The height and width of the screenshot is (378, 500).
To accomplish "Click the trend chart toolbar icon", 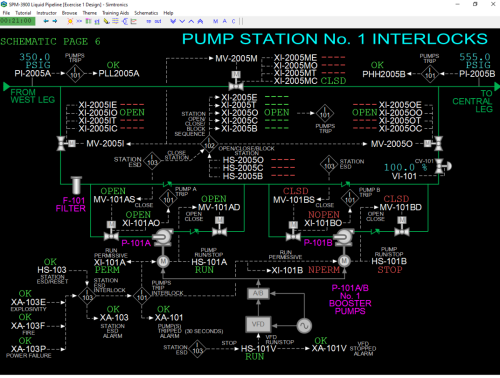I will pyautogui.click(x=134, y=21).
